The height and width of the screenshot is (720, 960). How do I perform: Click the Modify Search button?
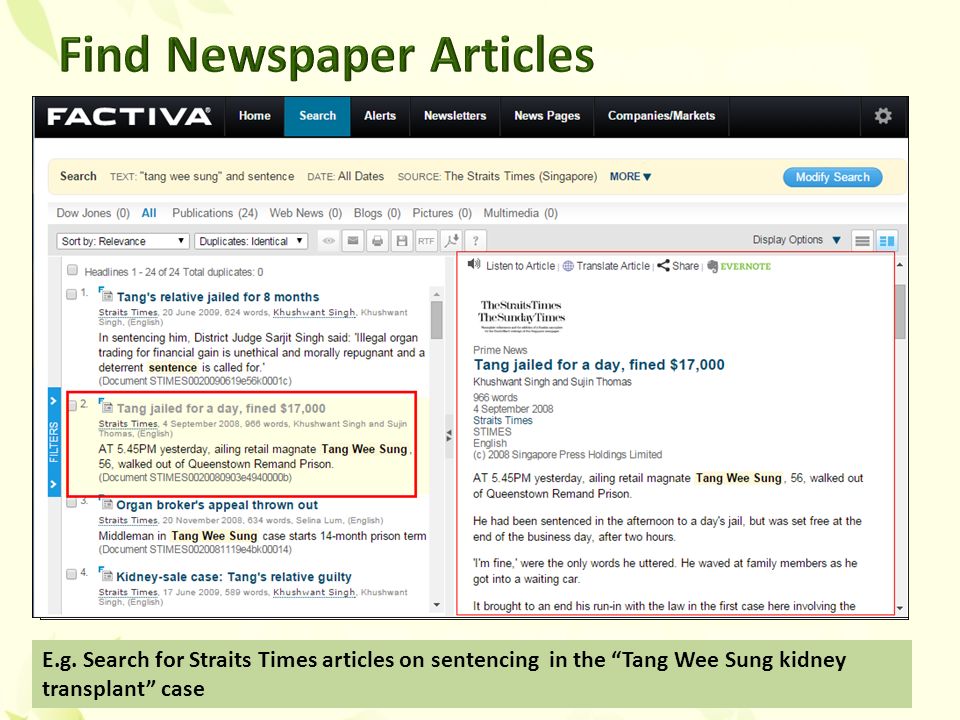[833, 177]
